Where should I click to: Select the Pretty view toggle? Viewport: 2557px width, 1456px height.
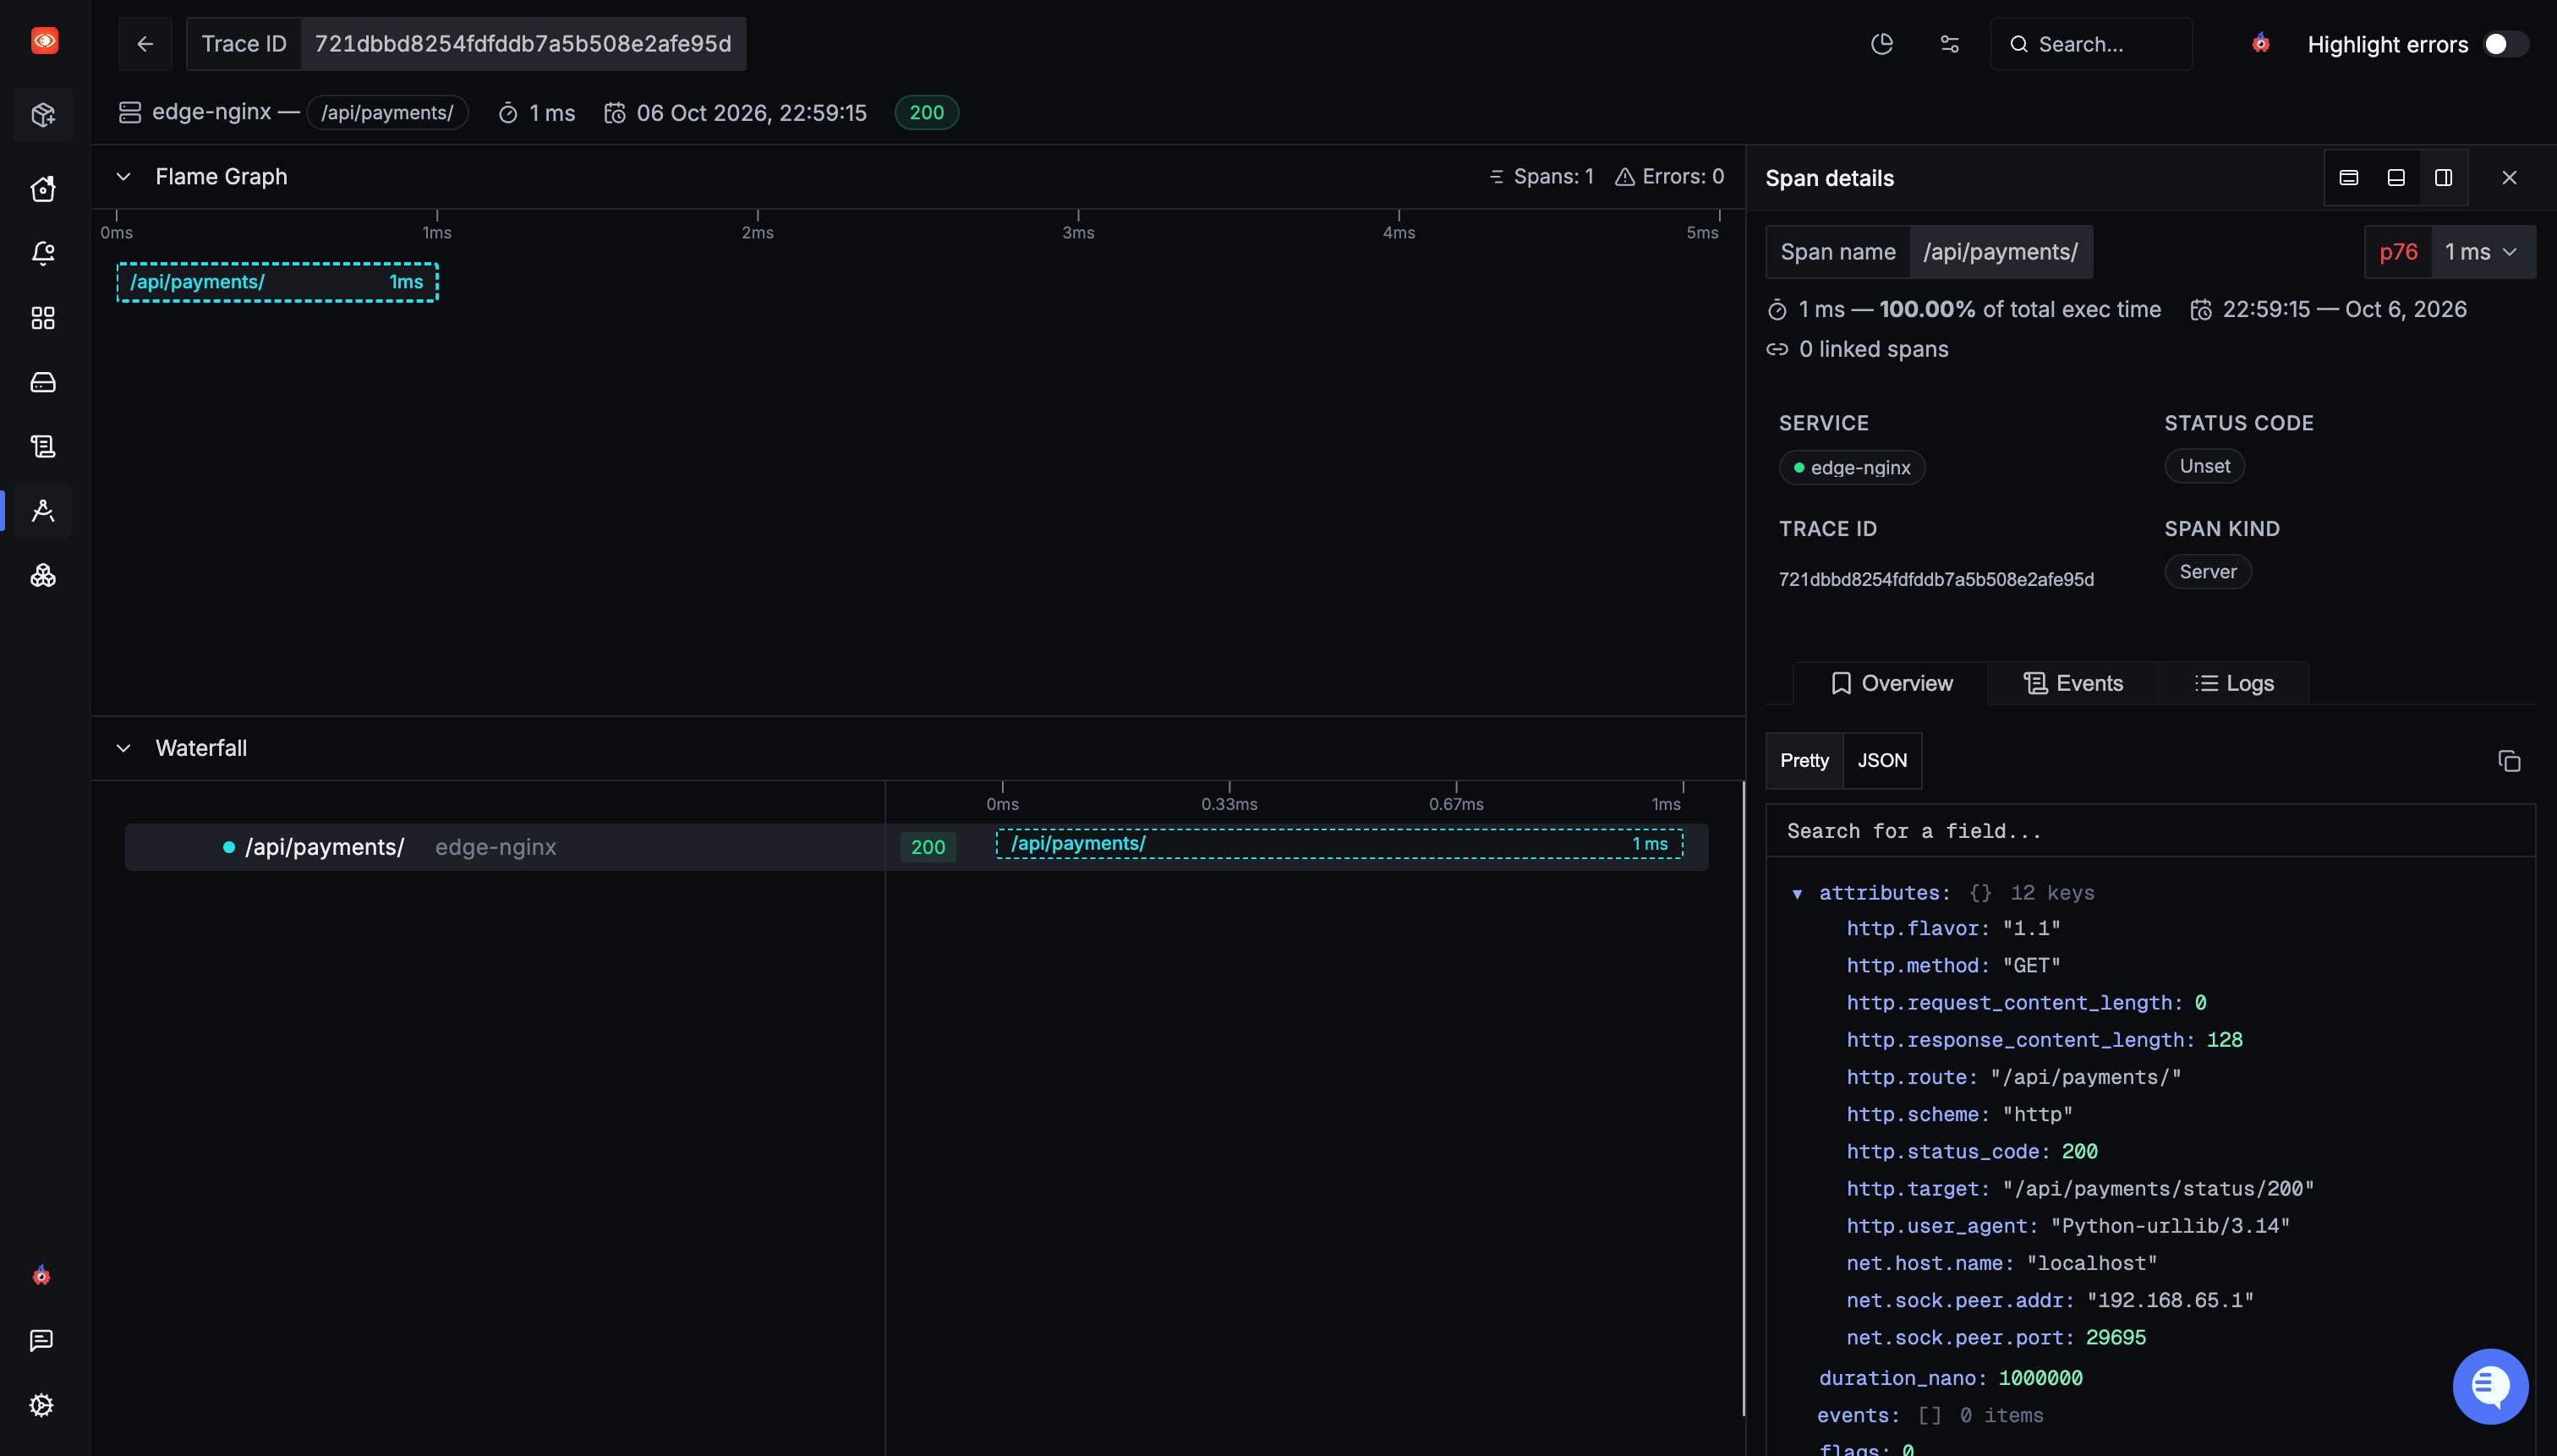(x=1804, y=760)
